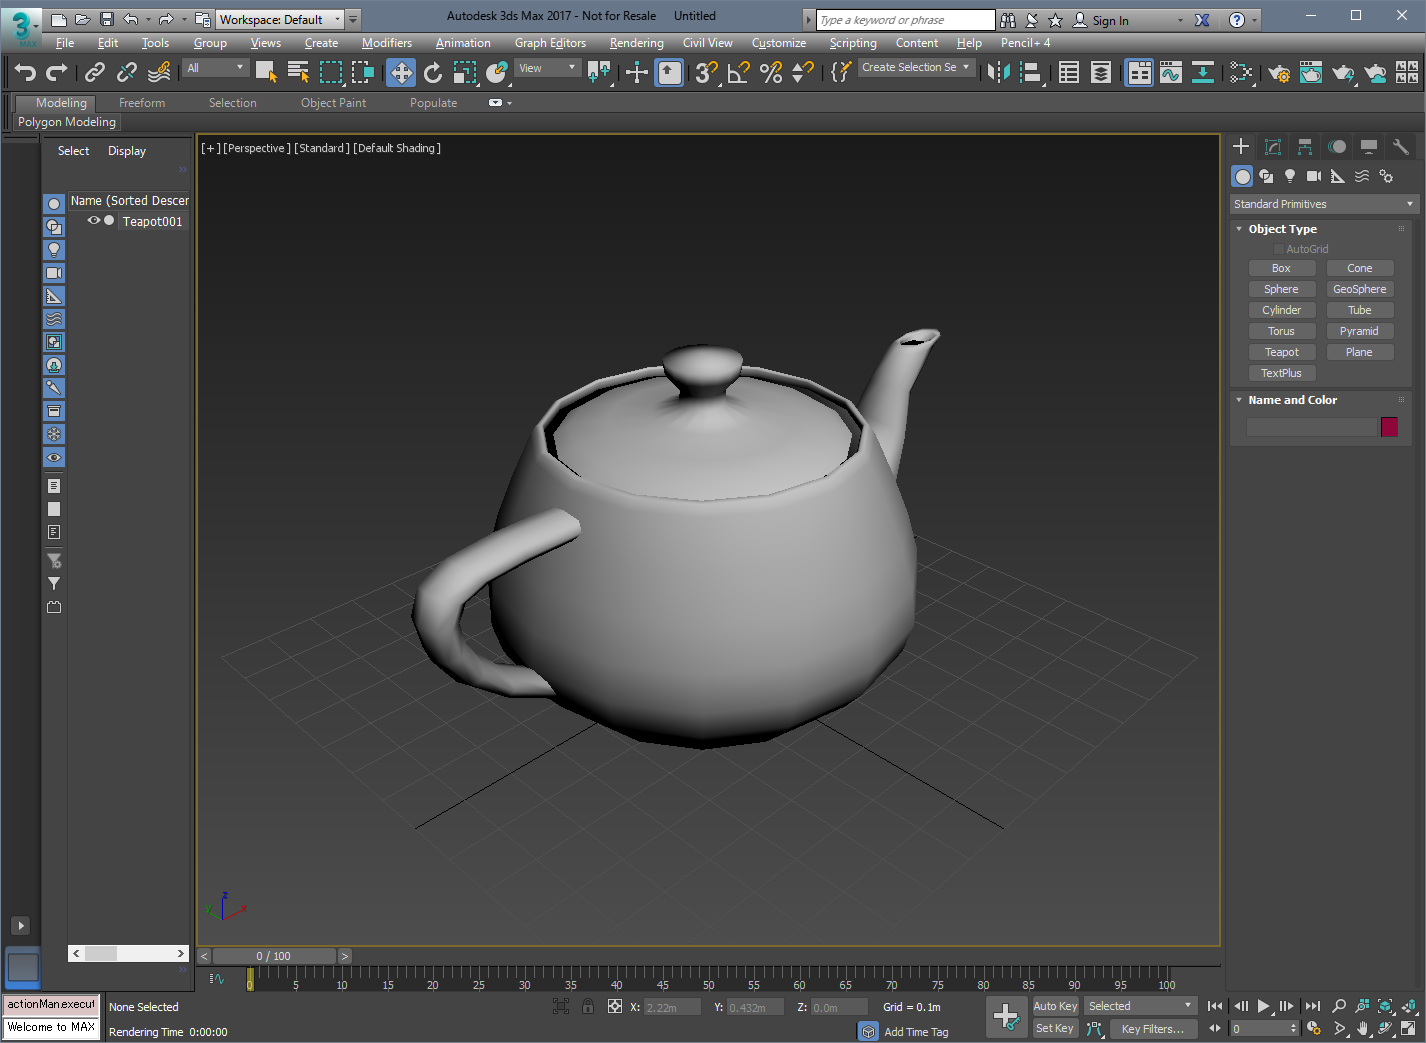Open the Workspace Default dropdown
The image size is (1426, 1043).
coord(279,19)
